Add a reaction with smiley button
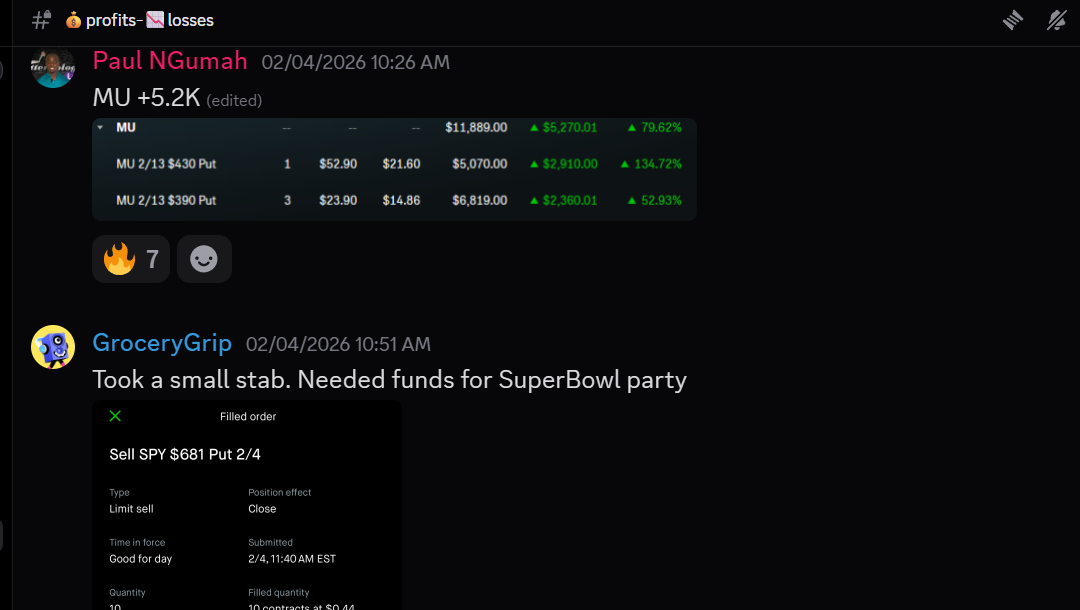1080x610 pixels. pyautogui.click(x=204, y=259)
